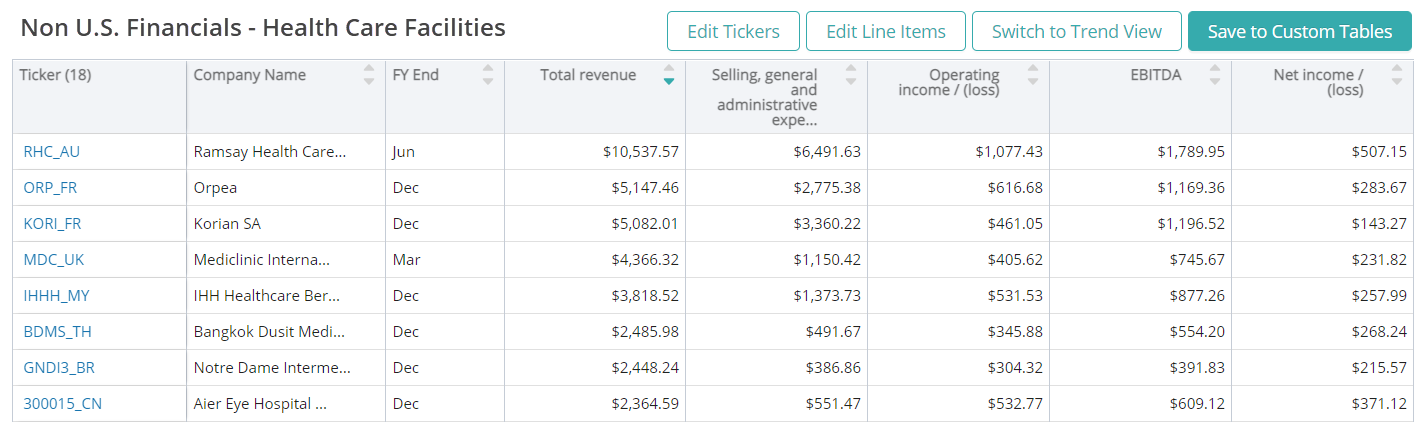Save table to Custom Tables
The width and height of the screenshot is (1428, 441).
tap(1299, 31)
